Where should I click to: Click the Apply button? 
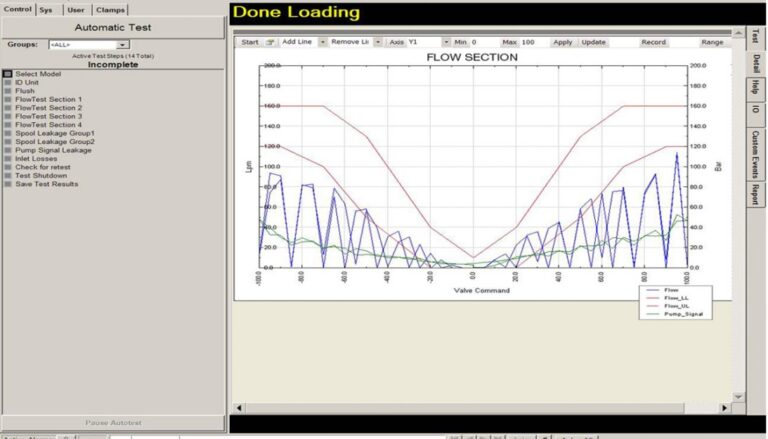click(563, 42)
